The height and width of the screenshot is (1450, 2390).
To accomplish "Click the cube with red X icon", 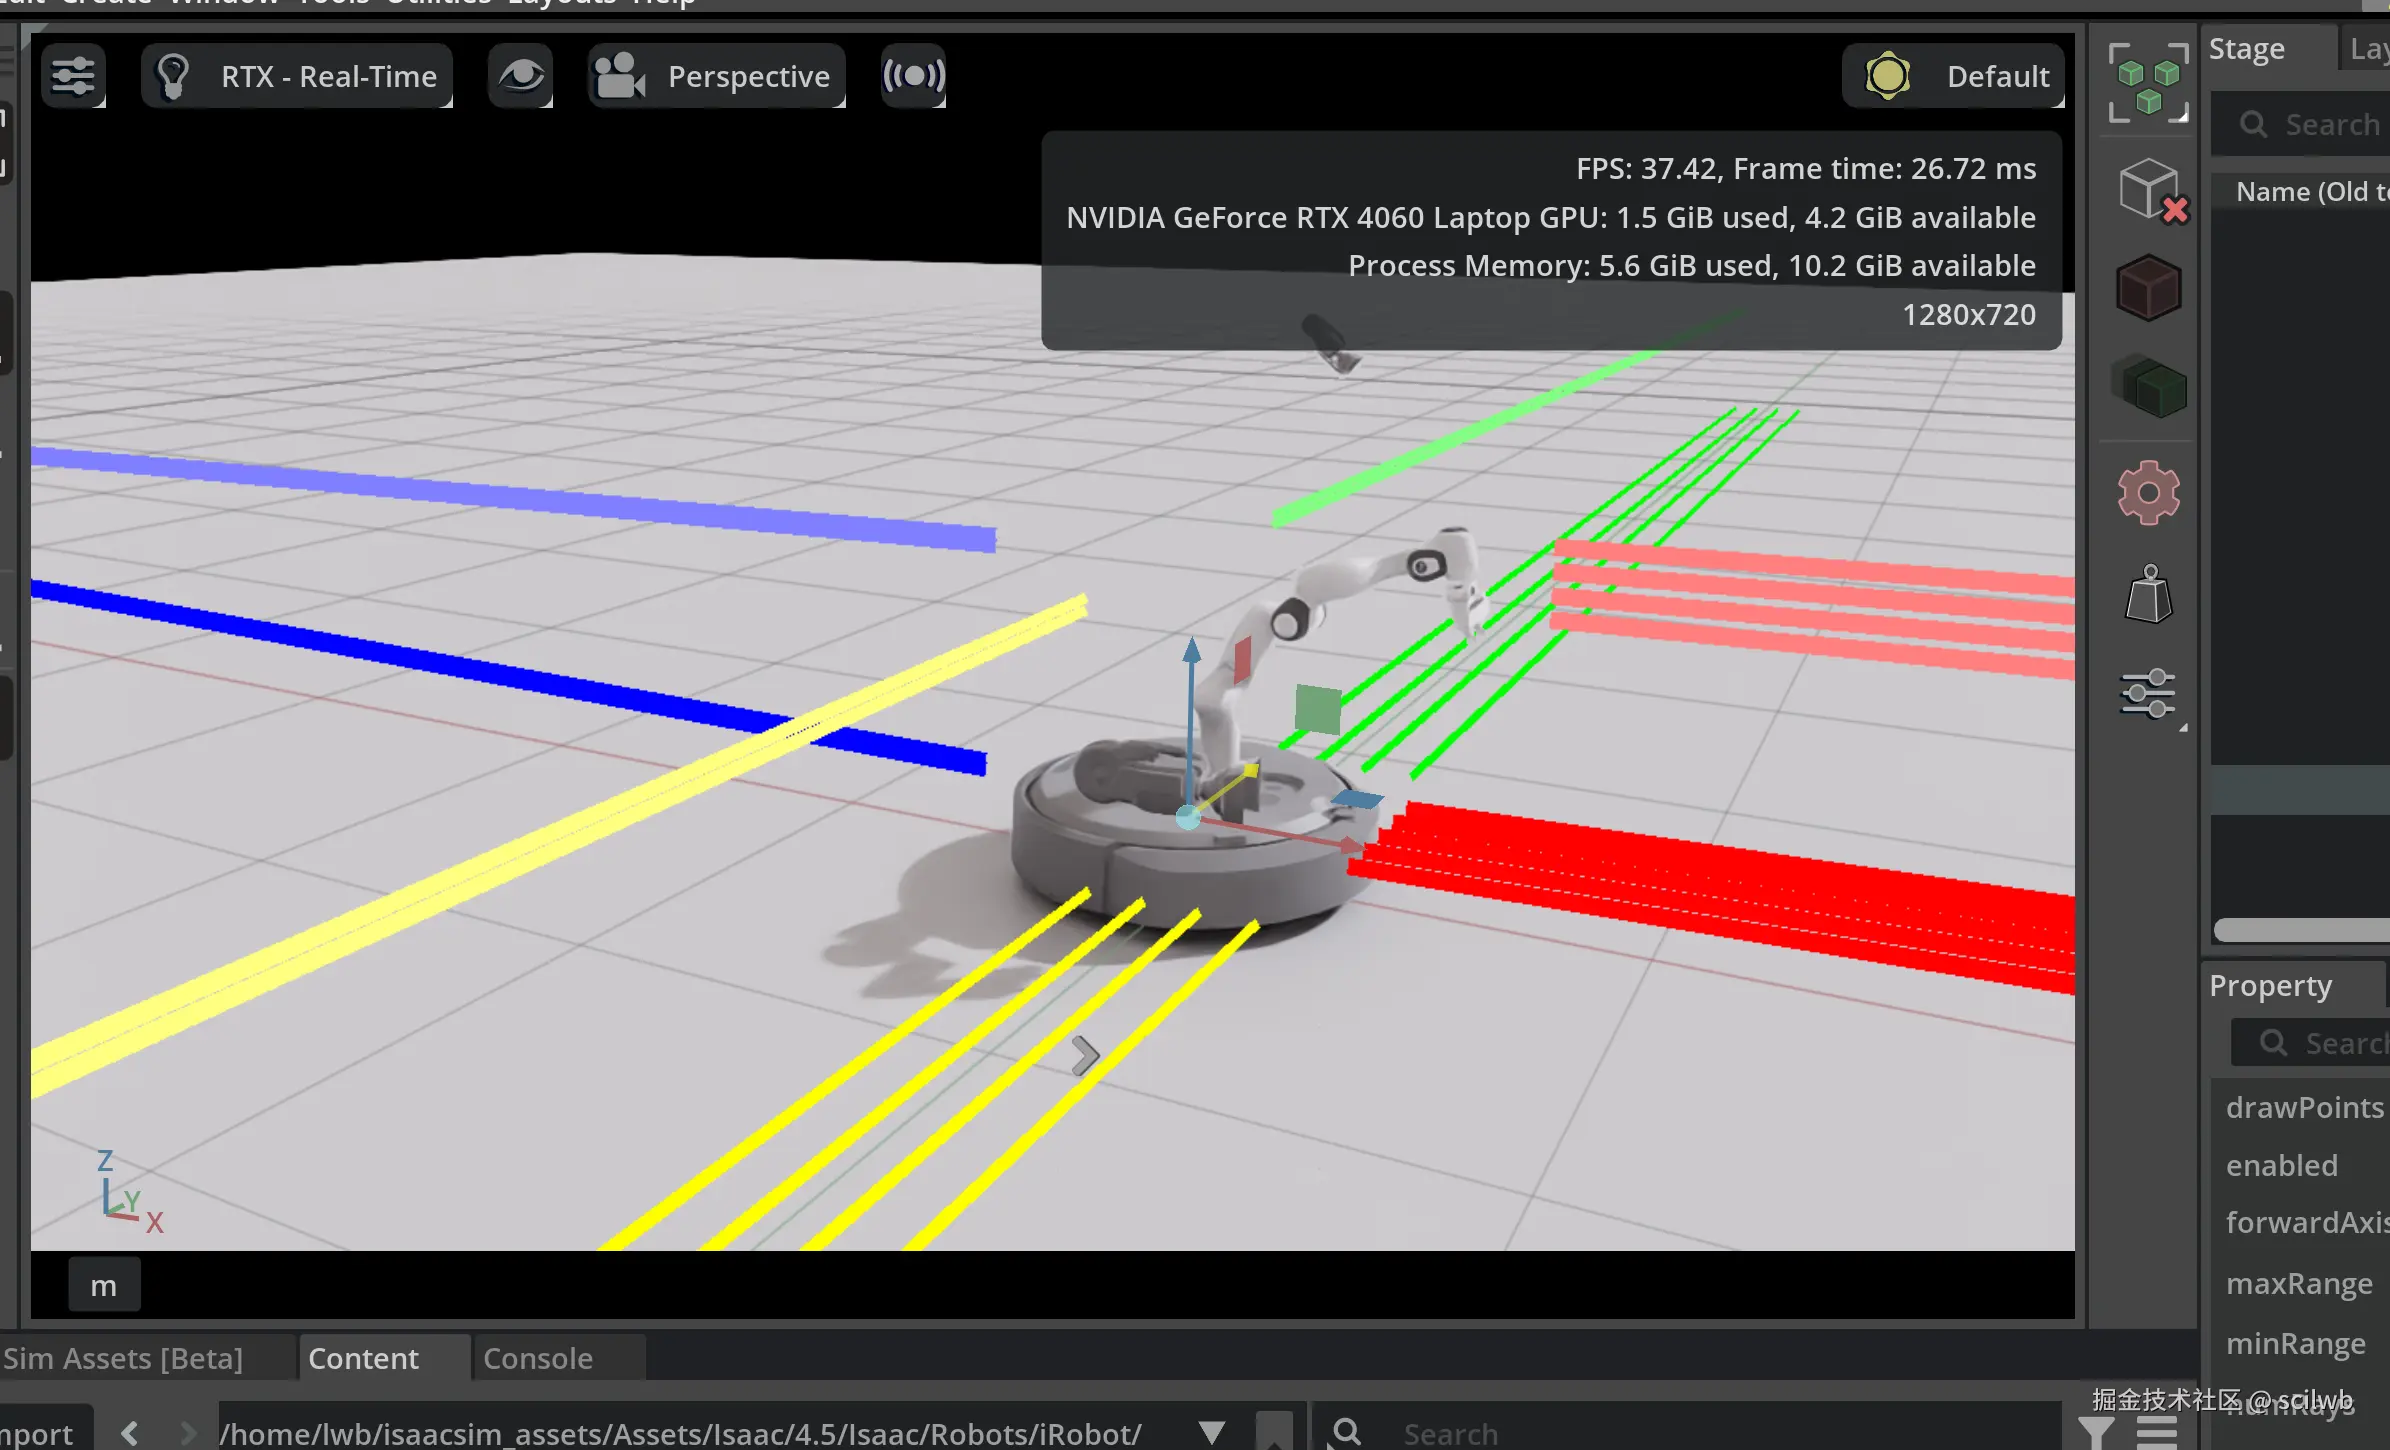I will pos(2150,190).
